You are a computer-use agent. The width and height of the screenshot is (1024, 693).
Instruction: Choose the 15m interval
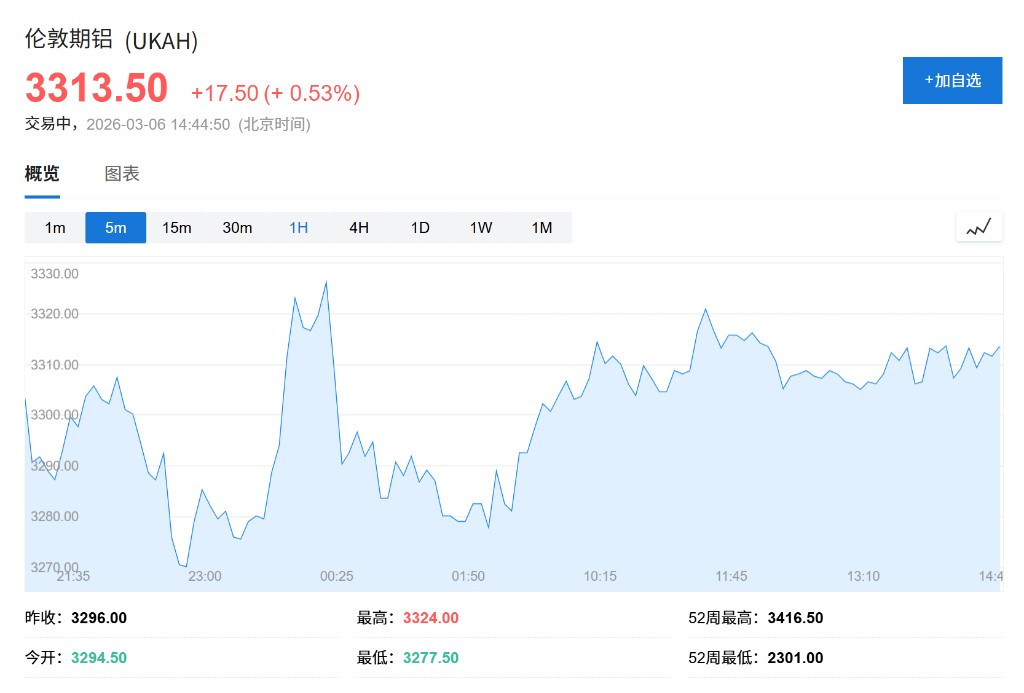177,228
